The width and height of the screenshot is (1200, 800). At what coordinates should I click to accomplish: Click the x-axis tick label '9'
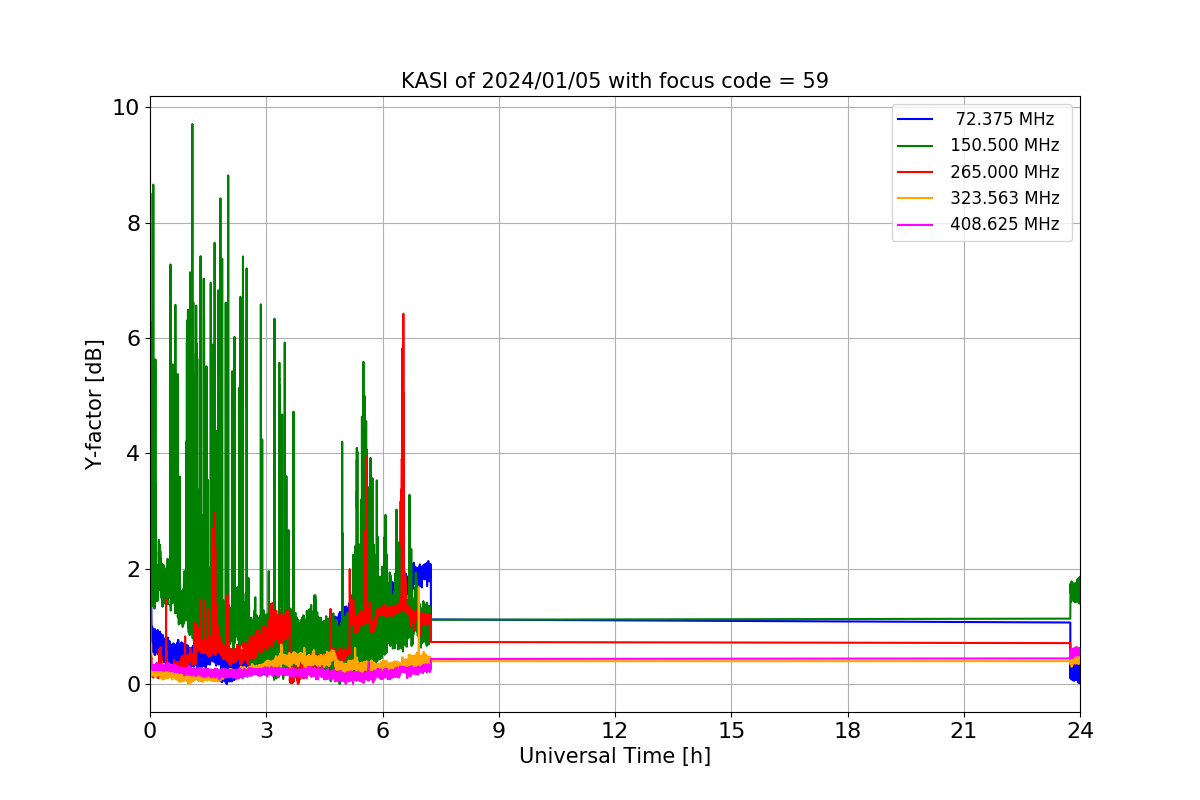point(499,731)
